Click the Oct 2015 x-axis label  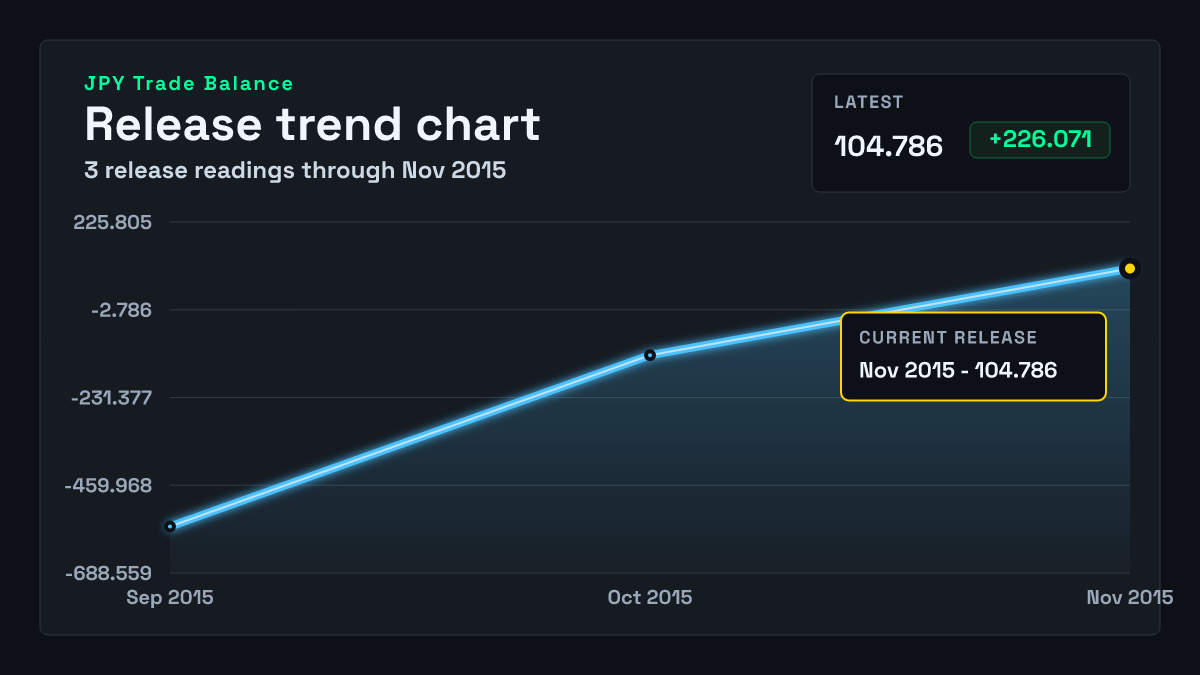tap(650, 597)
